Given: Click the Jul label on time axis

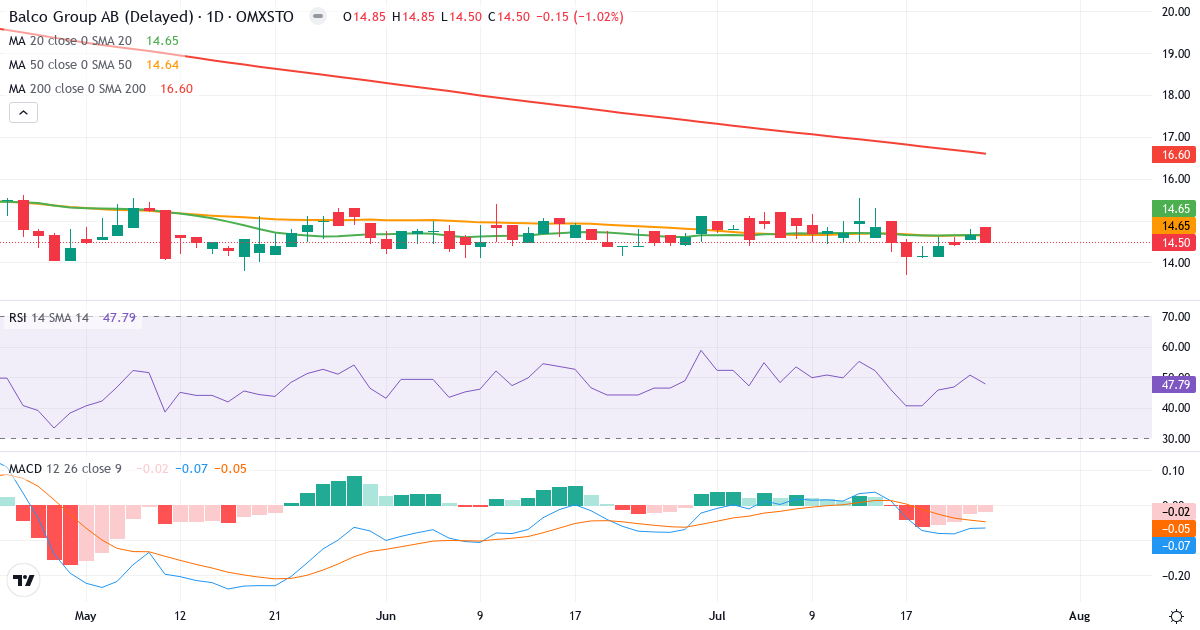Looking at the screenshot, I should pyautogui.click(x=717, y=615).
